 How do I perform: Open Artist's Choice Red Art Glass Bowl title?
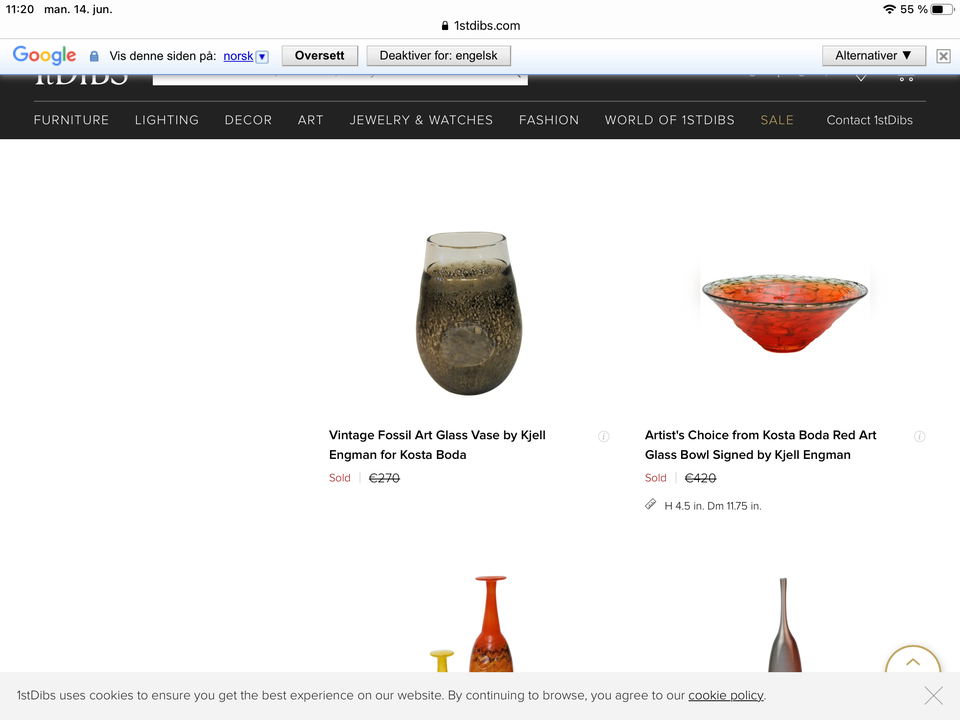[760, 444]
